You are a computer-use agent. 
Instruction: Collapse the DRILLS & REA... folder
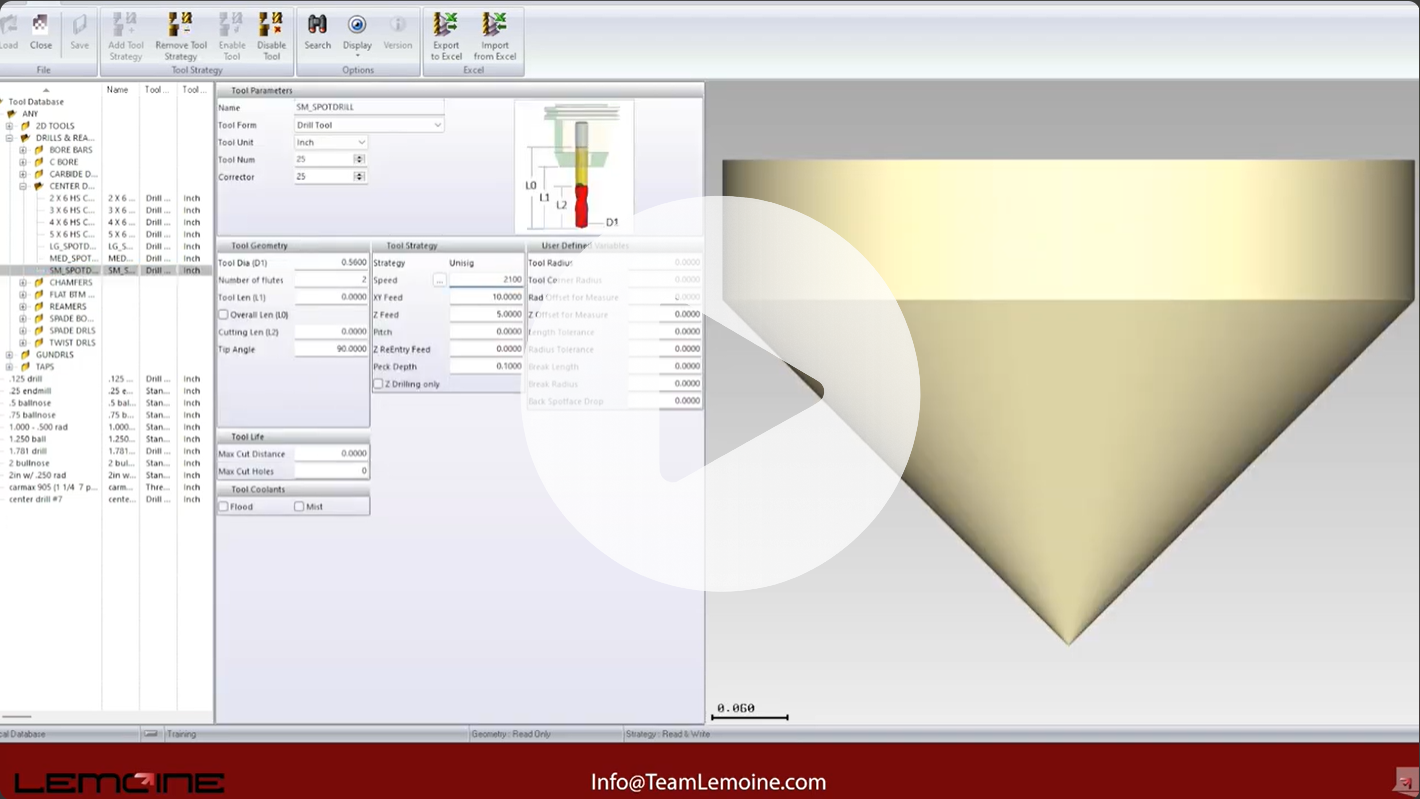coord(10,138)
